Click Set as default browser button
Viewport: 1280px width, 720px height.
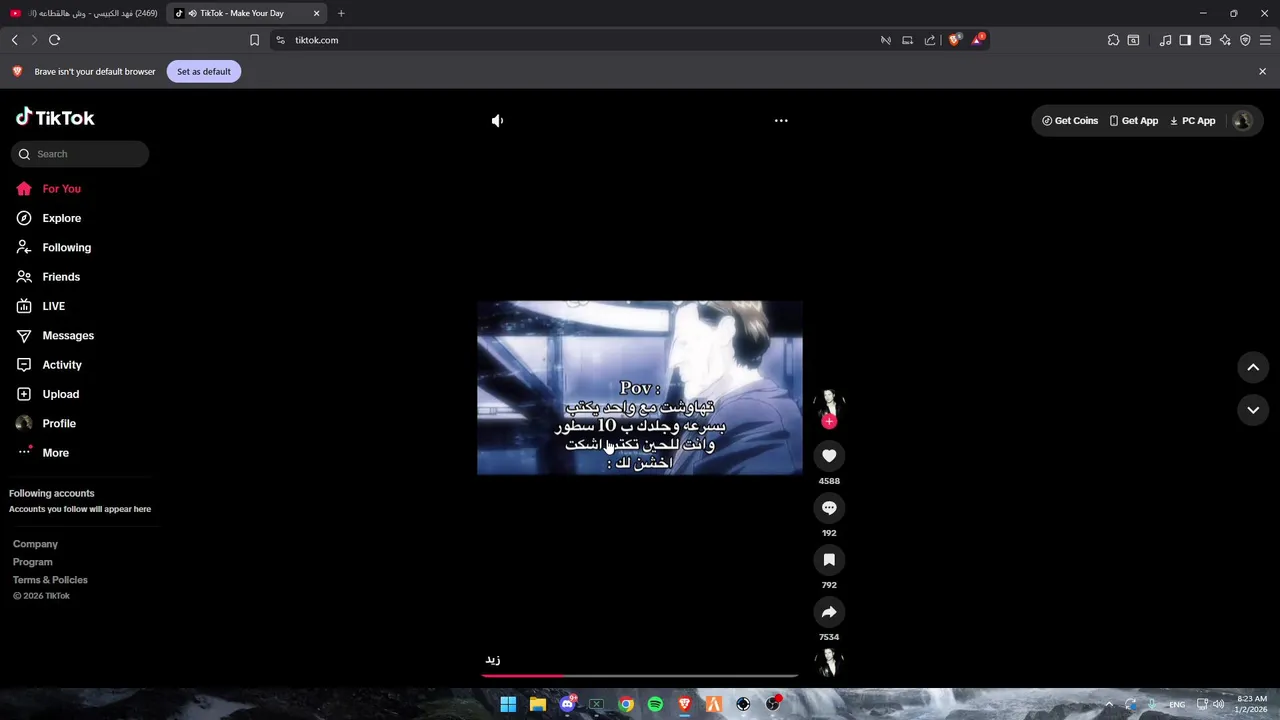204,72
